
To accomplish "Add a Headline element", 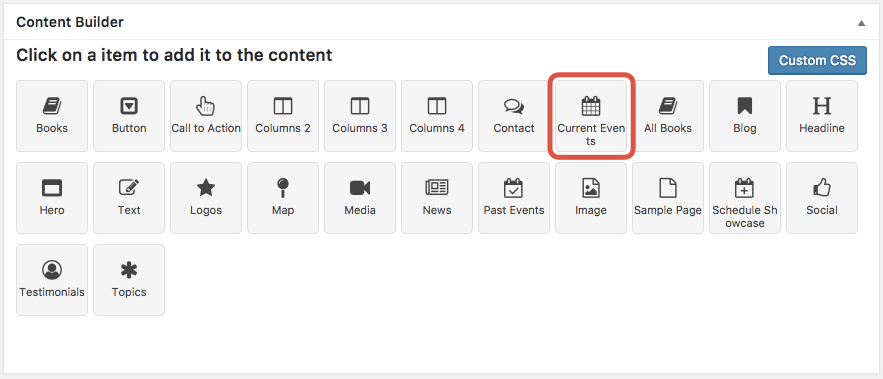I will (822, 116).
